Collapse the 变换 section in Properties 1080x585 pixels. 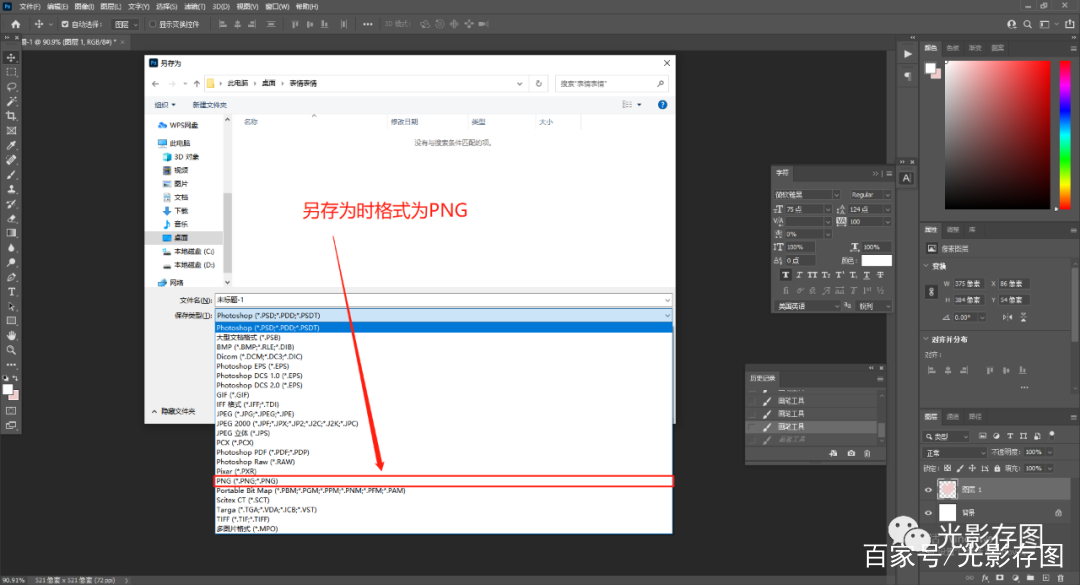click(926, 265)
